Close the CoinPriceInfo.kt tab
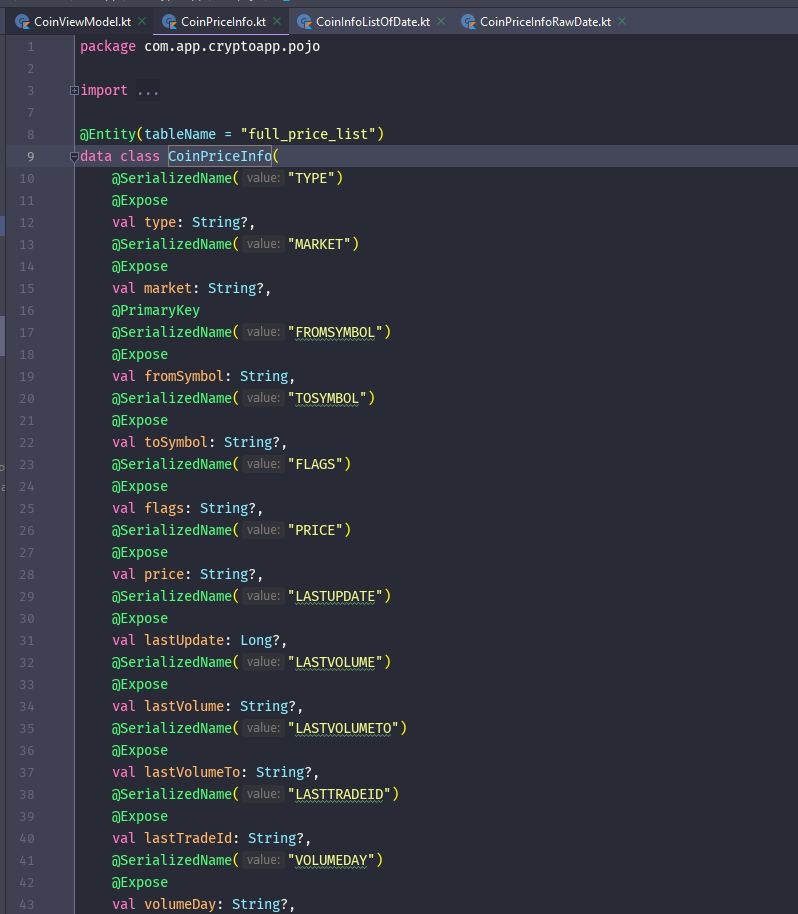 [x=277, y=22]
